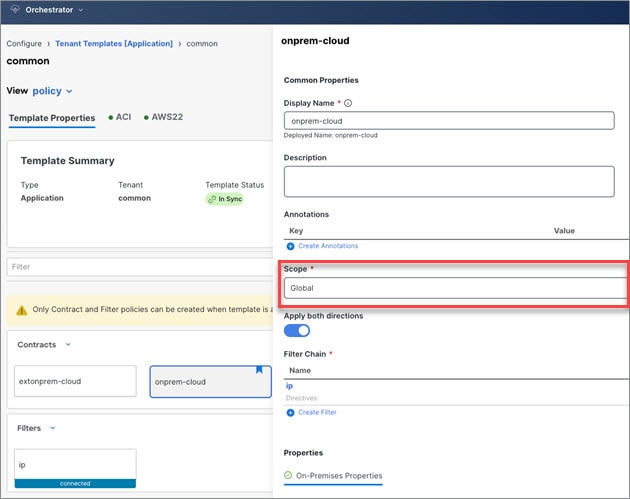This screenshot has width=630, height=499.
Task: Click the onprem-cloud panel title
Action: click(315, 41)
